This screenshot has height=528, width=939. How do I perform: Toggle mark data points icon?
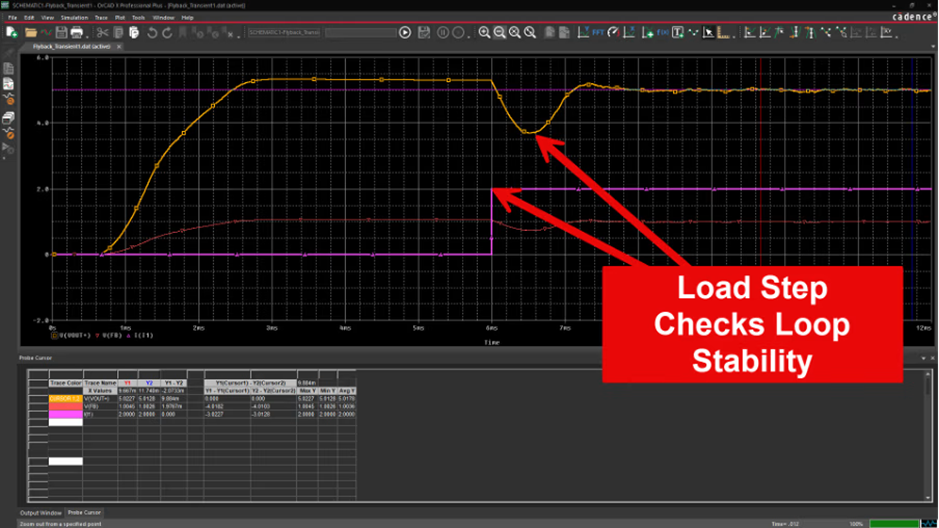click(x=693, y=32)
